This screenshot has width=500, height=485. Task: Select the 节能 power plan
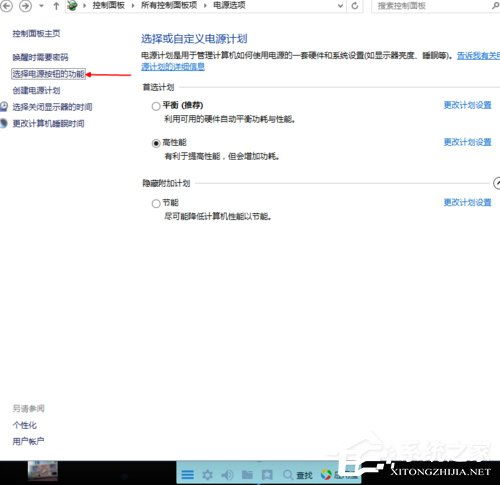(156, 203)
